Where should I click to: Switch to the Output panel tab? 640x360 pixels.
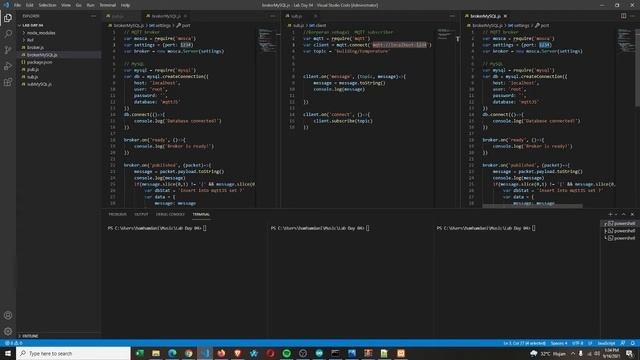pyautogui.click(x=141, y=214)
